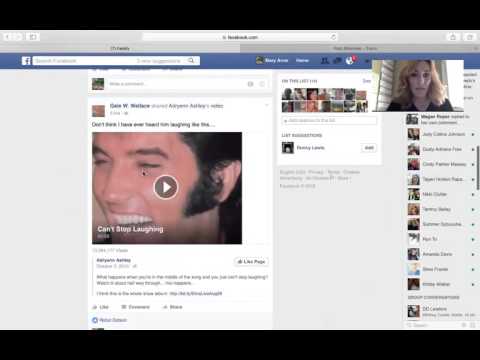Click Like under the Elvis video post
This screenshot has height=360, width=480.
click(101, 307)
